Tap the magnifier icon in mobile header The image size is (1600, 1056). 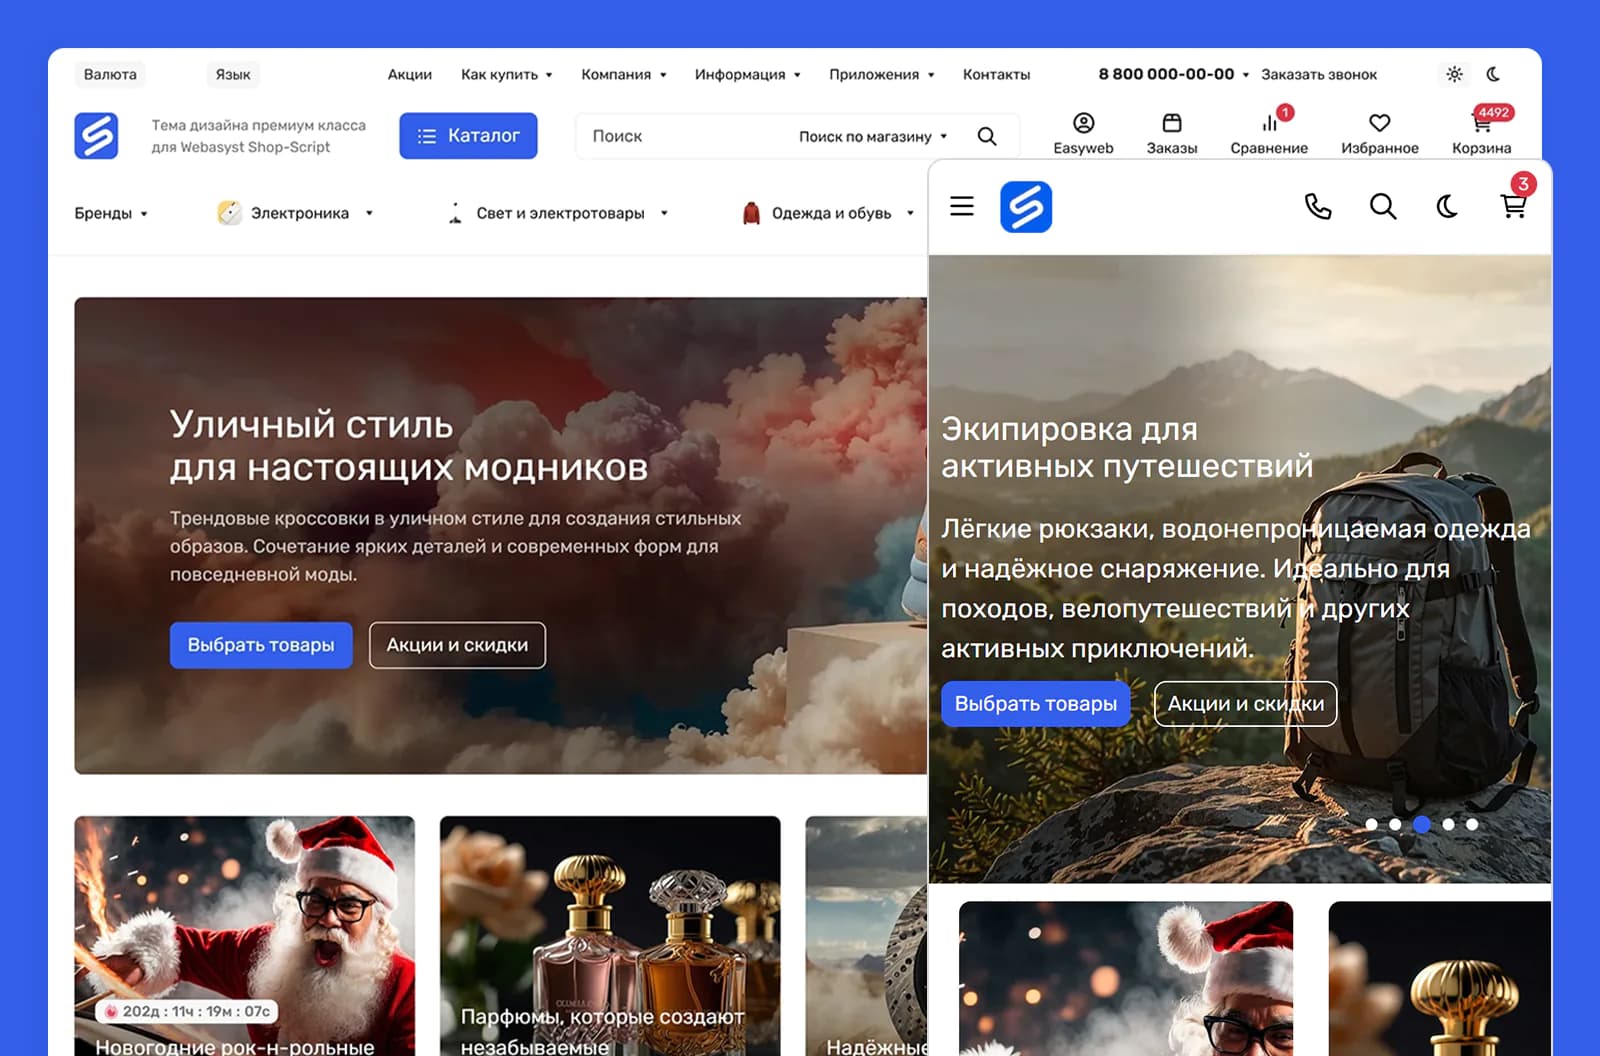[1383, 207]
